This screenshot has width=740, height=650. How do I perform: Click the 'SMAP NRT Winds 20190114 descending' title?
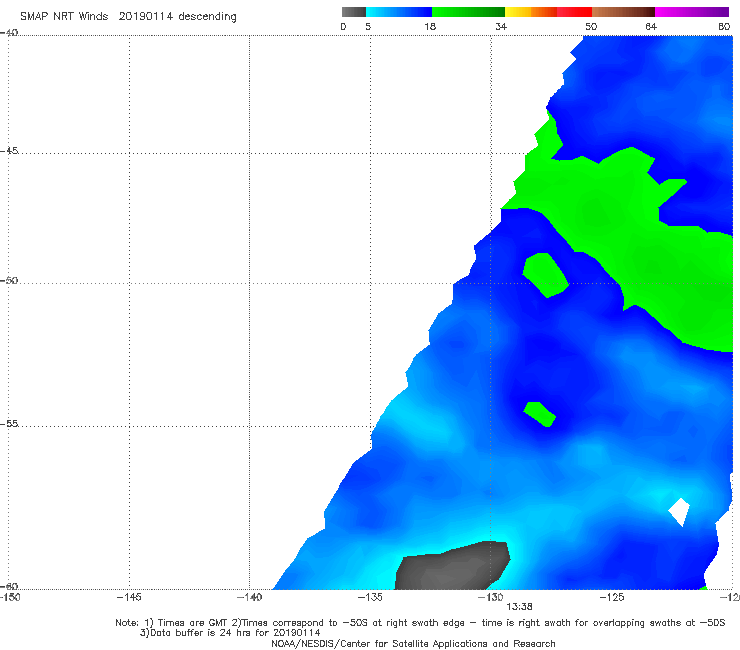coord(128,16)
